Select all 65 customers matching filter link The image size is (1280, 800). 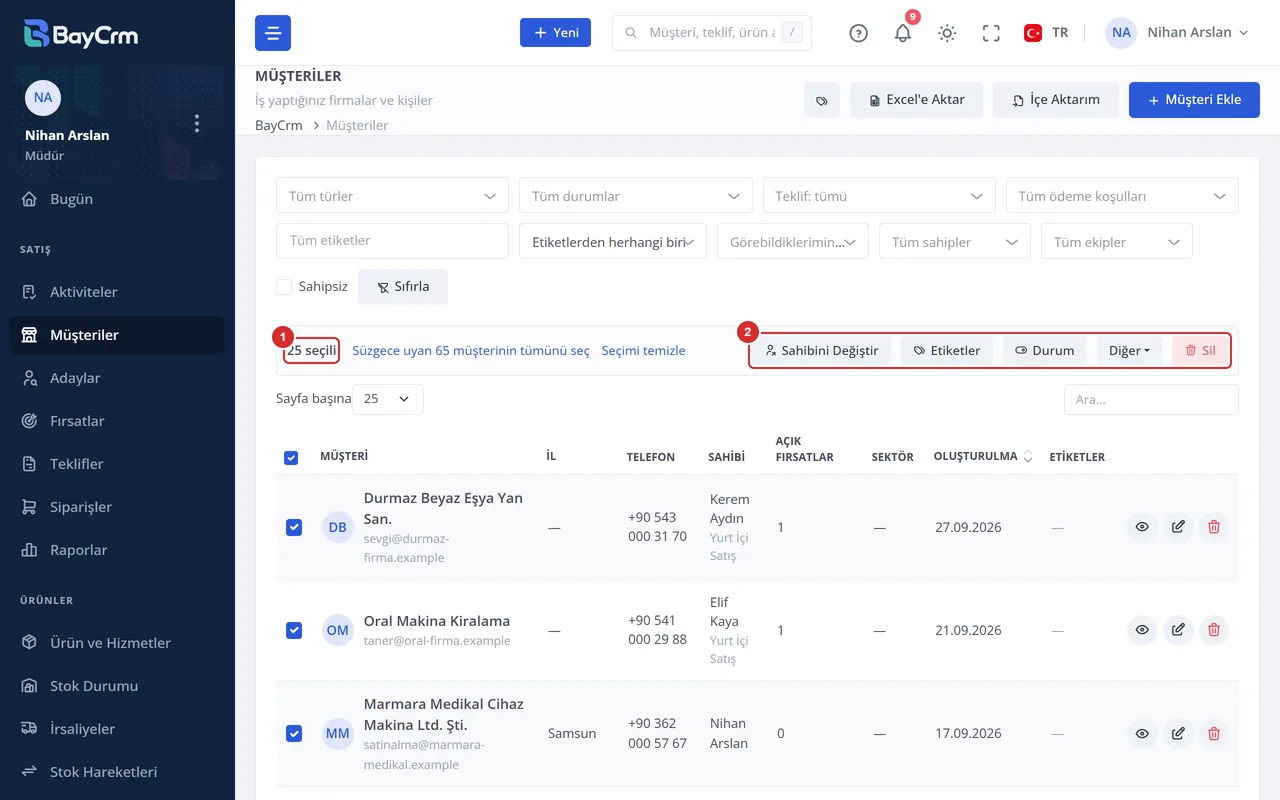[471, 351]
